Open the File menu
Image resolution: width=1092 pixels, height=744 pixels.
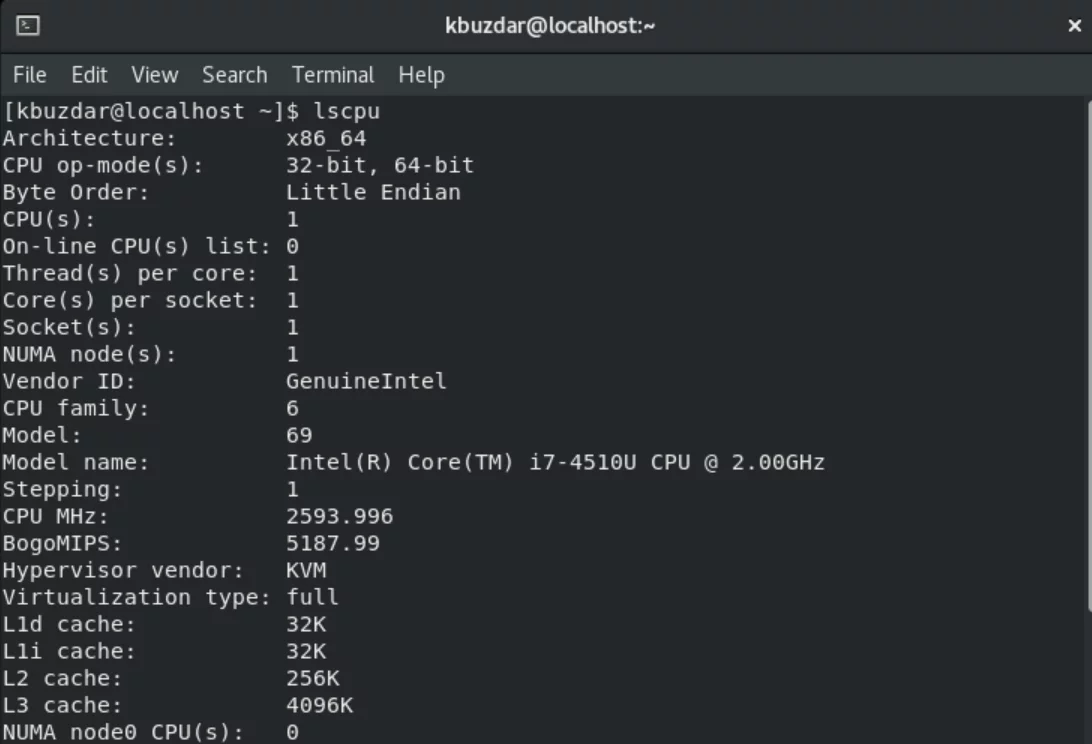coord(30,75)
